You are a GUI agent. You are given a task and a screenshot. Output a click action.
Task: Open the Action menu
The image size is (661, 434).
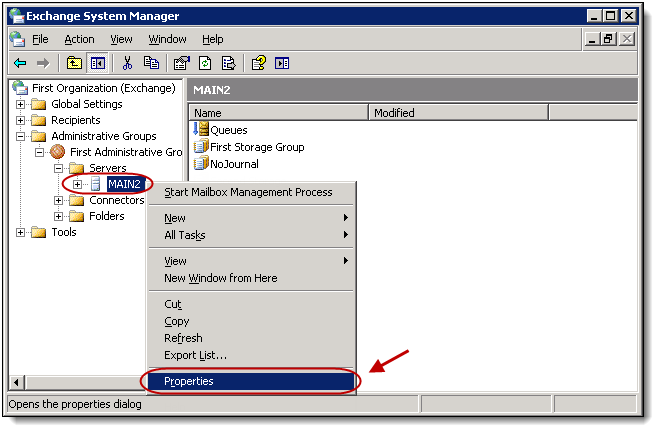(x=79, y=39)
